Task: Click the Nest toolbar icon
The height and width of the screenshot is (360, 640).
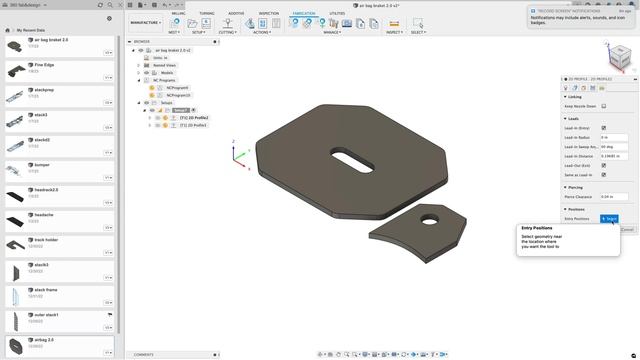Action: pyautogui.click(x=175, y=23)
